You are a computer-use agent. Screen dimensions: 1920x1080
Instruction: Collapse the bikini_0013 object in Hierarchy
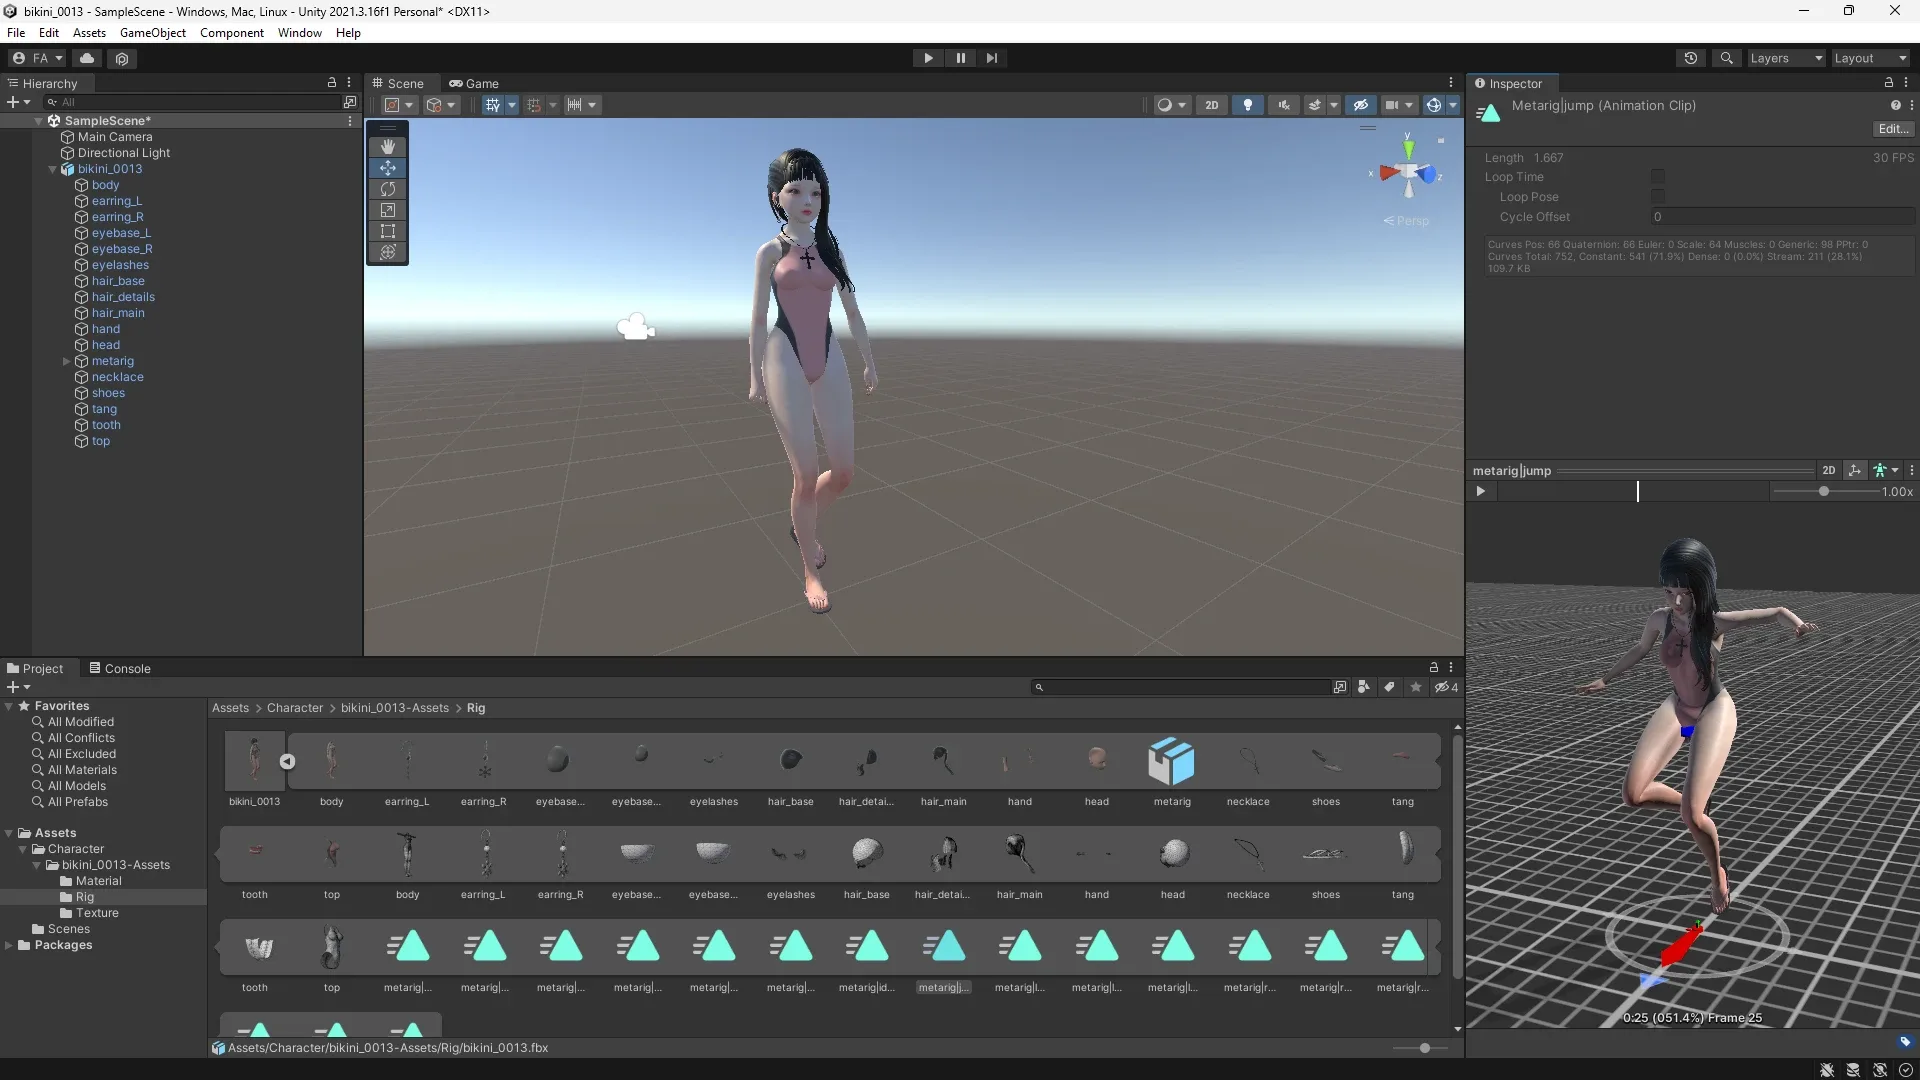point(52,169)
